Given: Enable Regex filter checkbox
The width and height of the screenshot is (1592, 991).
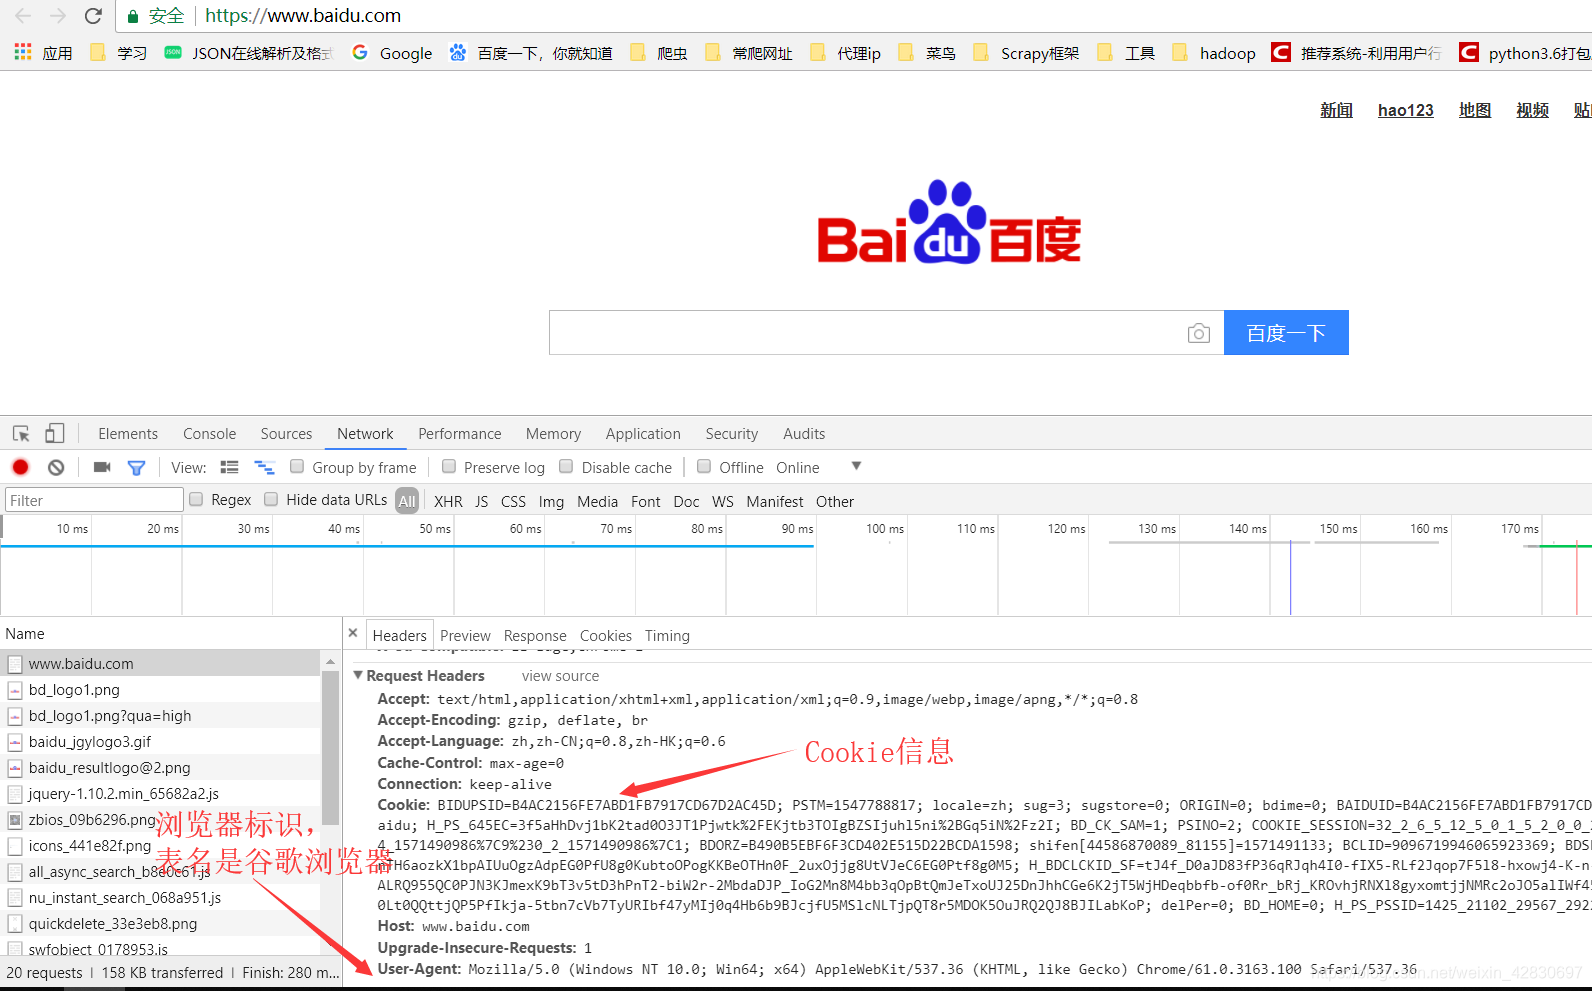Looking at the screenshot, I should 196,499.
